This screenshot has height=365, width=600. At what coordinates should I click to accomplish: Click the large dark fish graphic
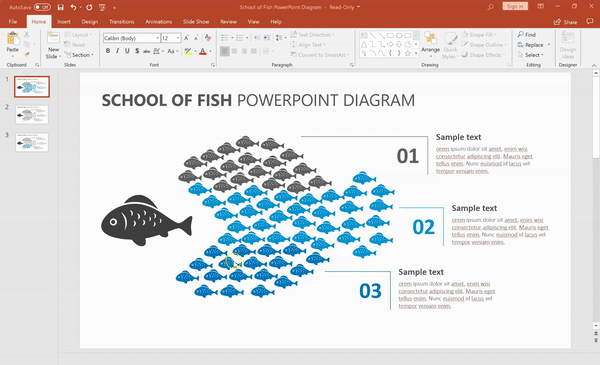tap(147, 221)
